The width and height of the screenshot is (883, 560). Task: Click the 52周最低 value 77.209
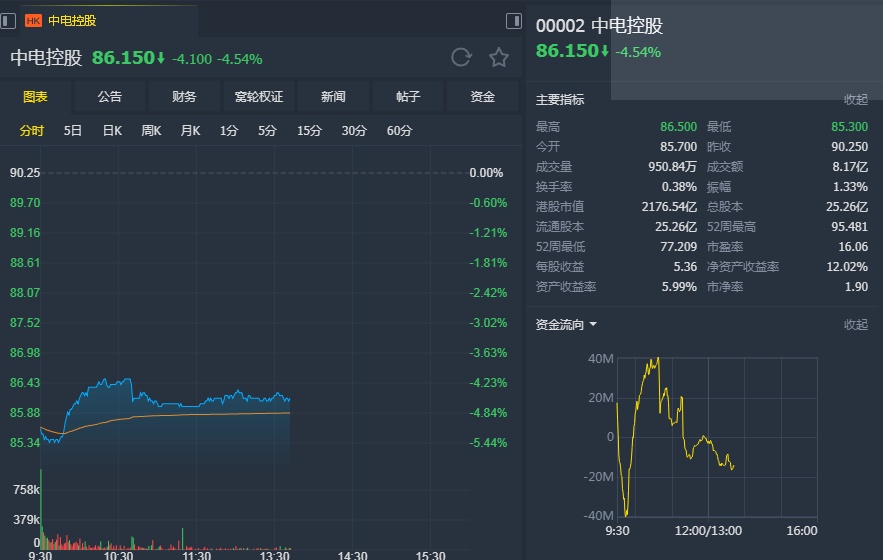coord(678,247)
